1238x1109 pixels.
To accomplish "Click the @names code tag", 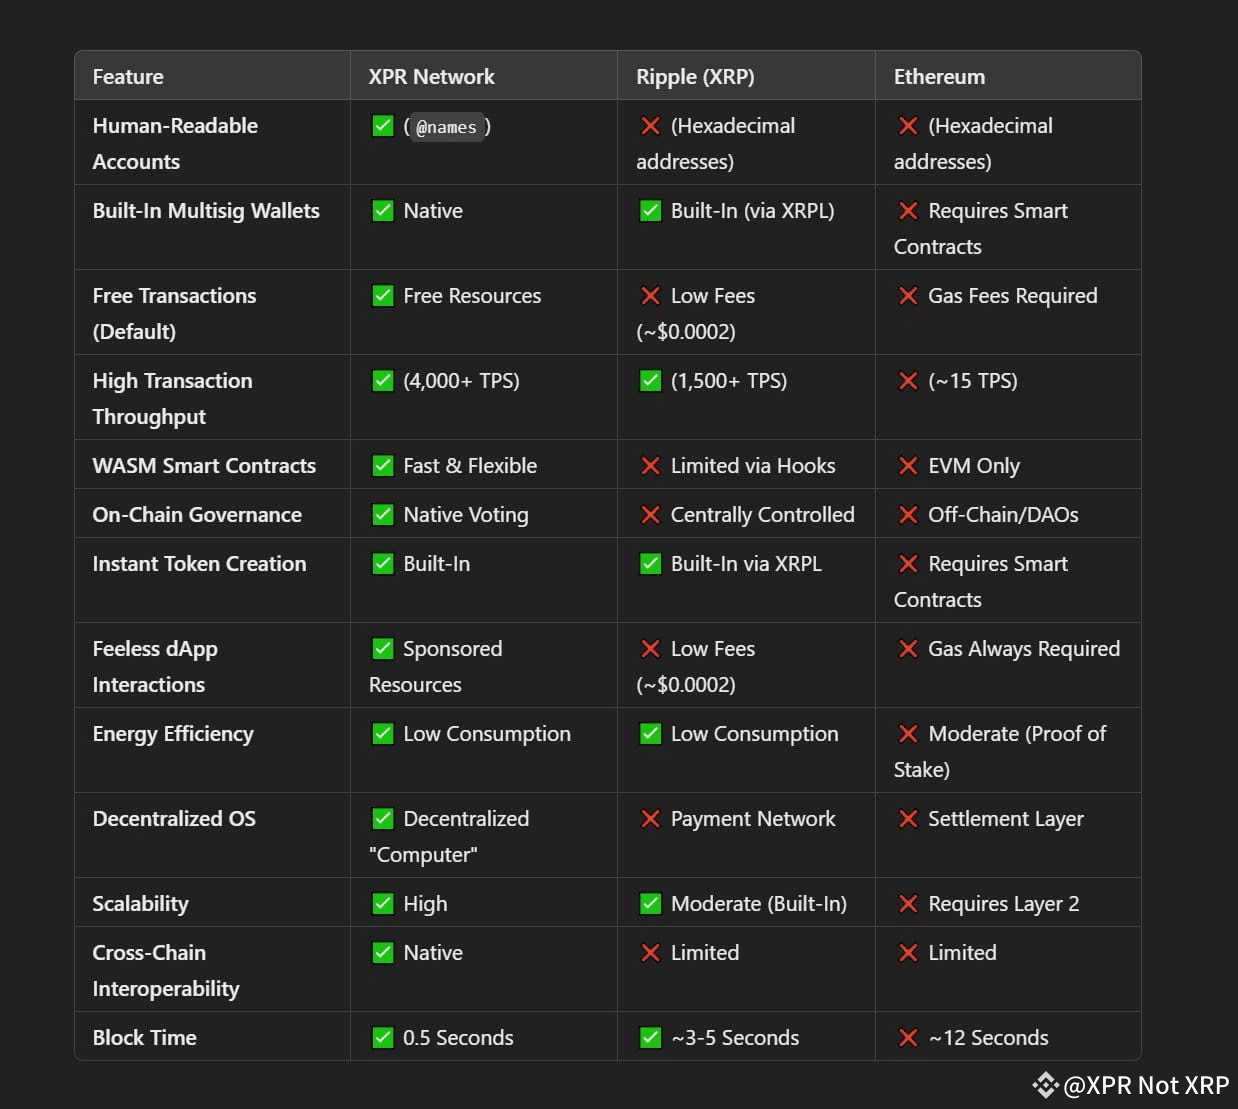I will point(446,127).
